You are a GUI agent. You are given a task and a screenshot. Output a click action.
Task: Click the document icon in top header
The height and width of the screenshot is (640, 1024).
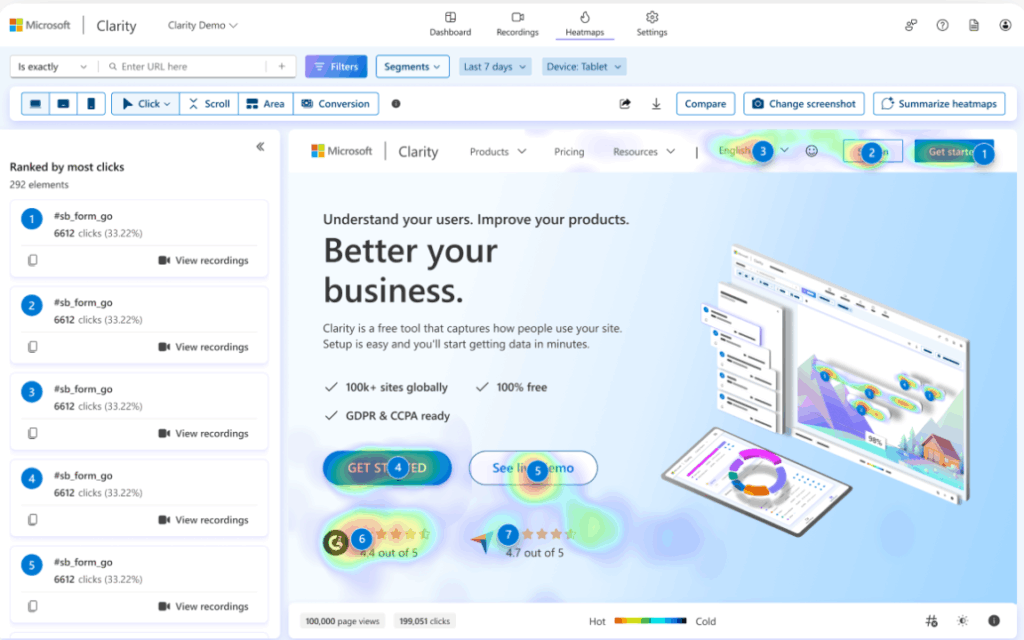pyautogui.click(x=974, y=25)
